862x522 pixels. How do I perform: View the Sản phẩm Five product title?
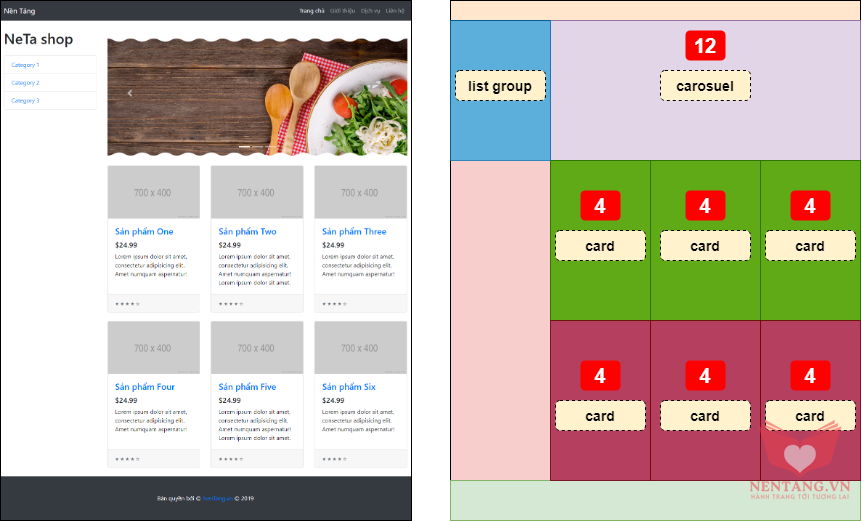click(x=247, y=387)
